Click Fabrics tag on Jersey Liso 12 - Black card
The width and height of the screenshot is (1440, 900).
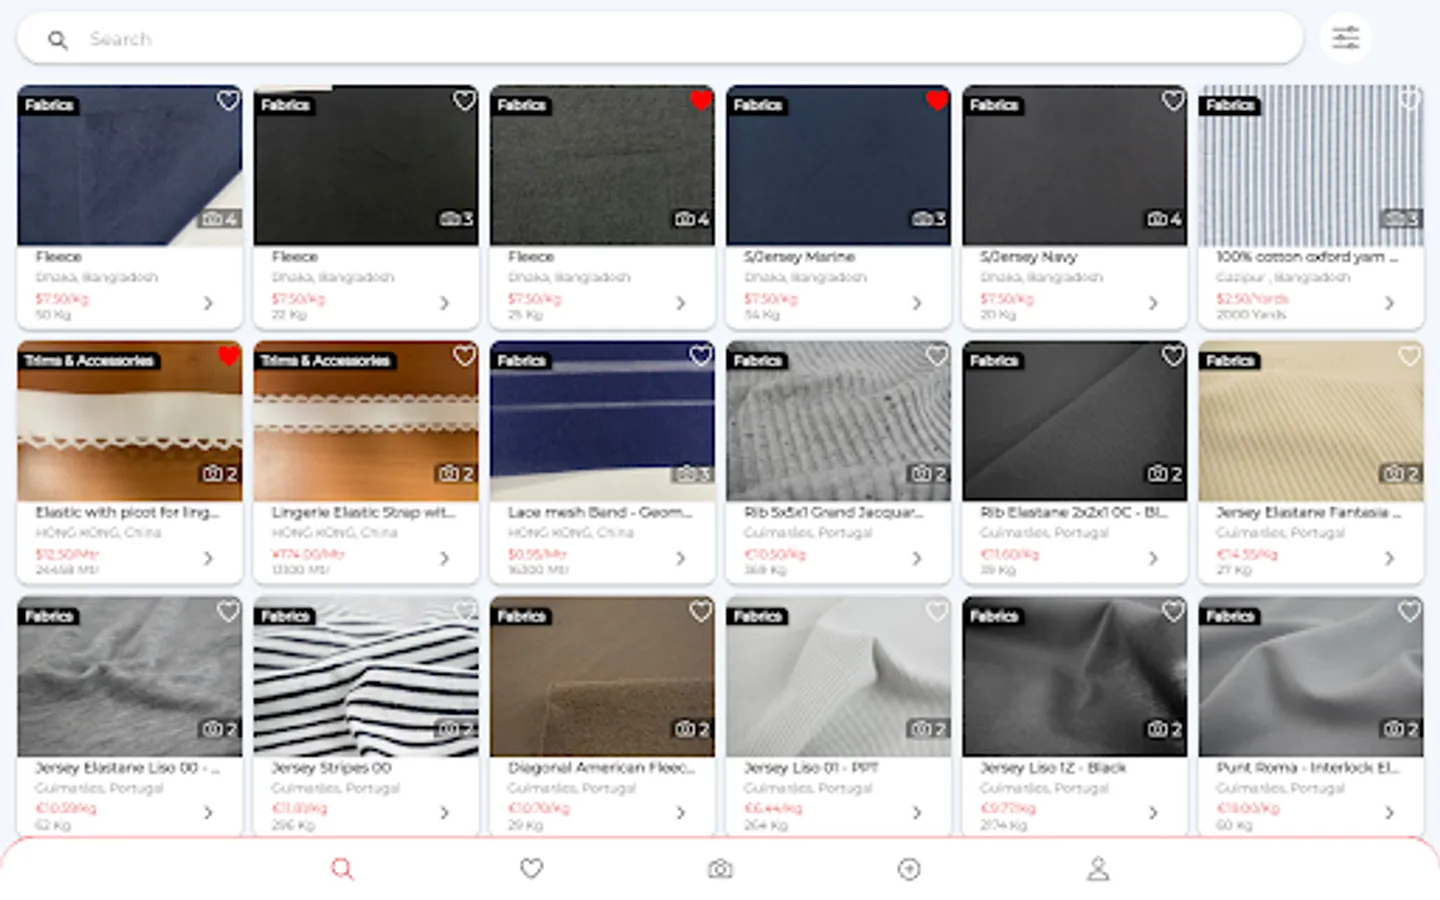[993, 616]
